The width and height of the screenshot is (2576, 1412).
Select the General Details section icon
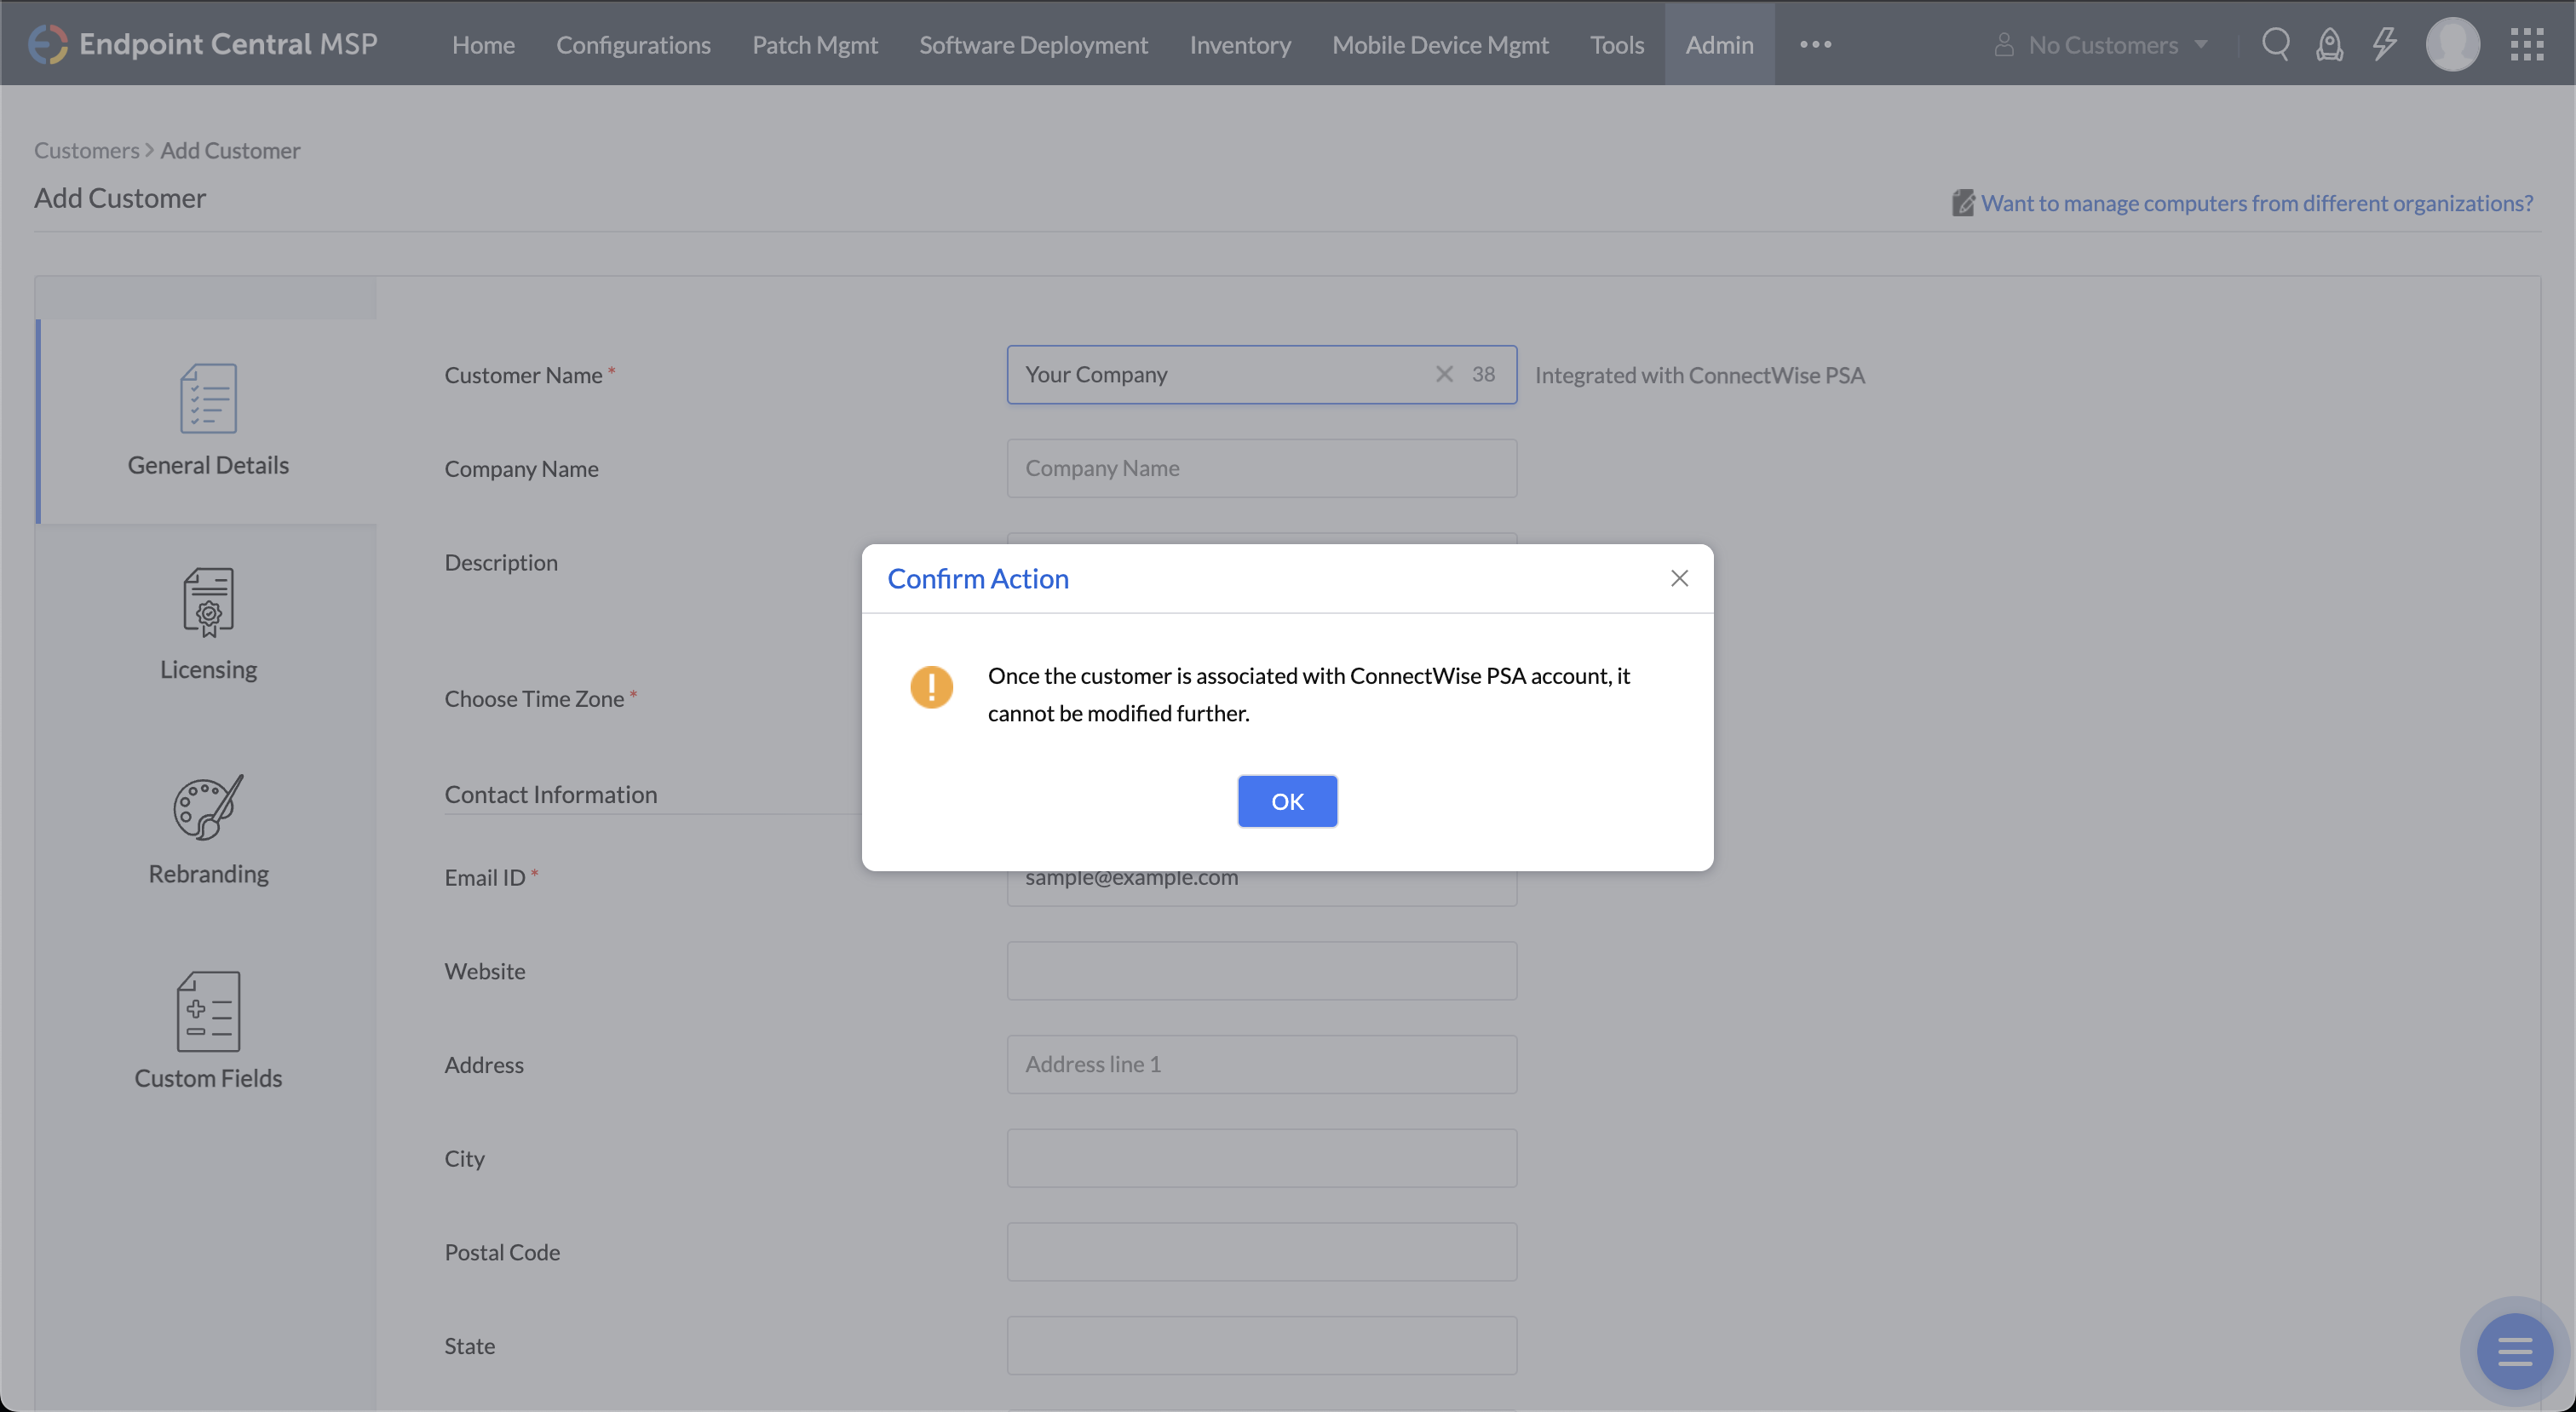pyautogui.click(x=208, y=398)
